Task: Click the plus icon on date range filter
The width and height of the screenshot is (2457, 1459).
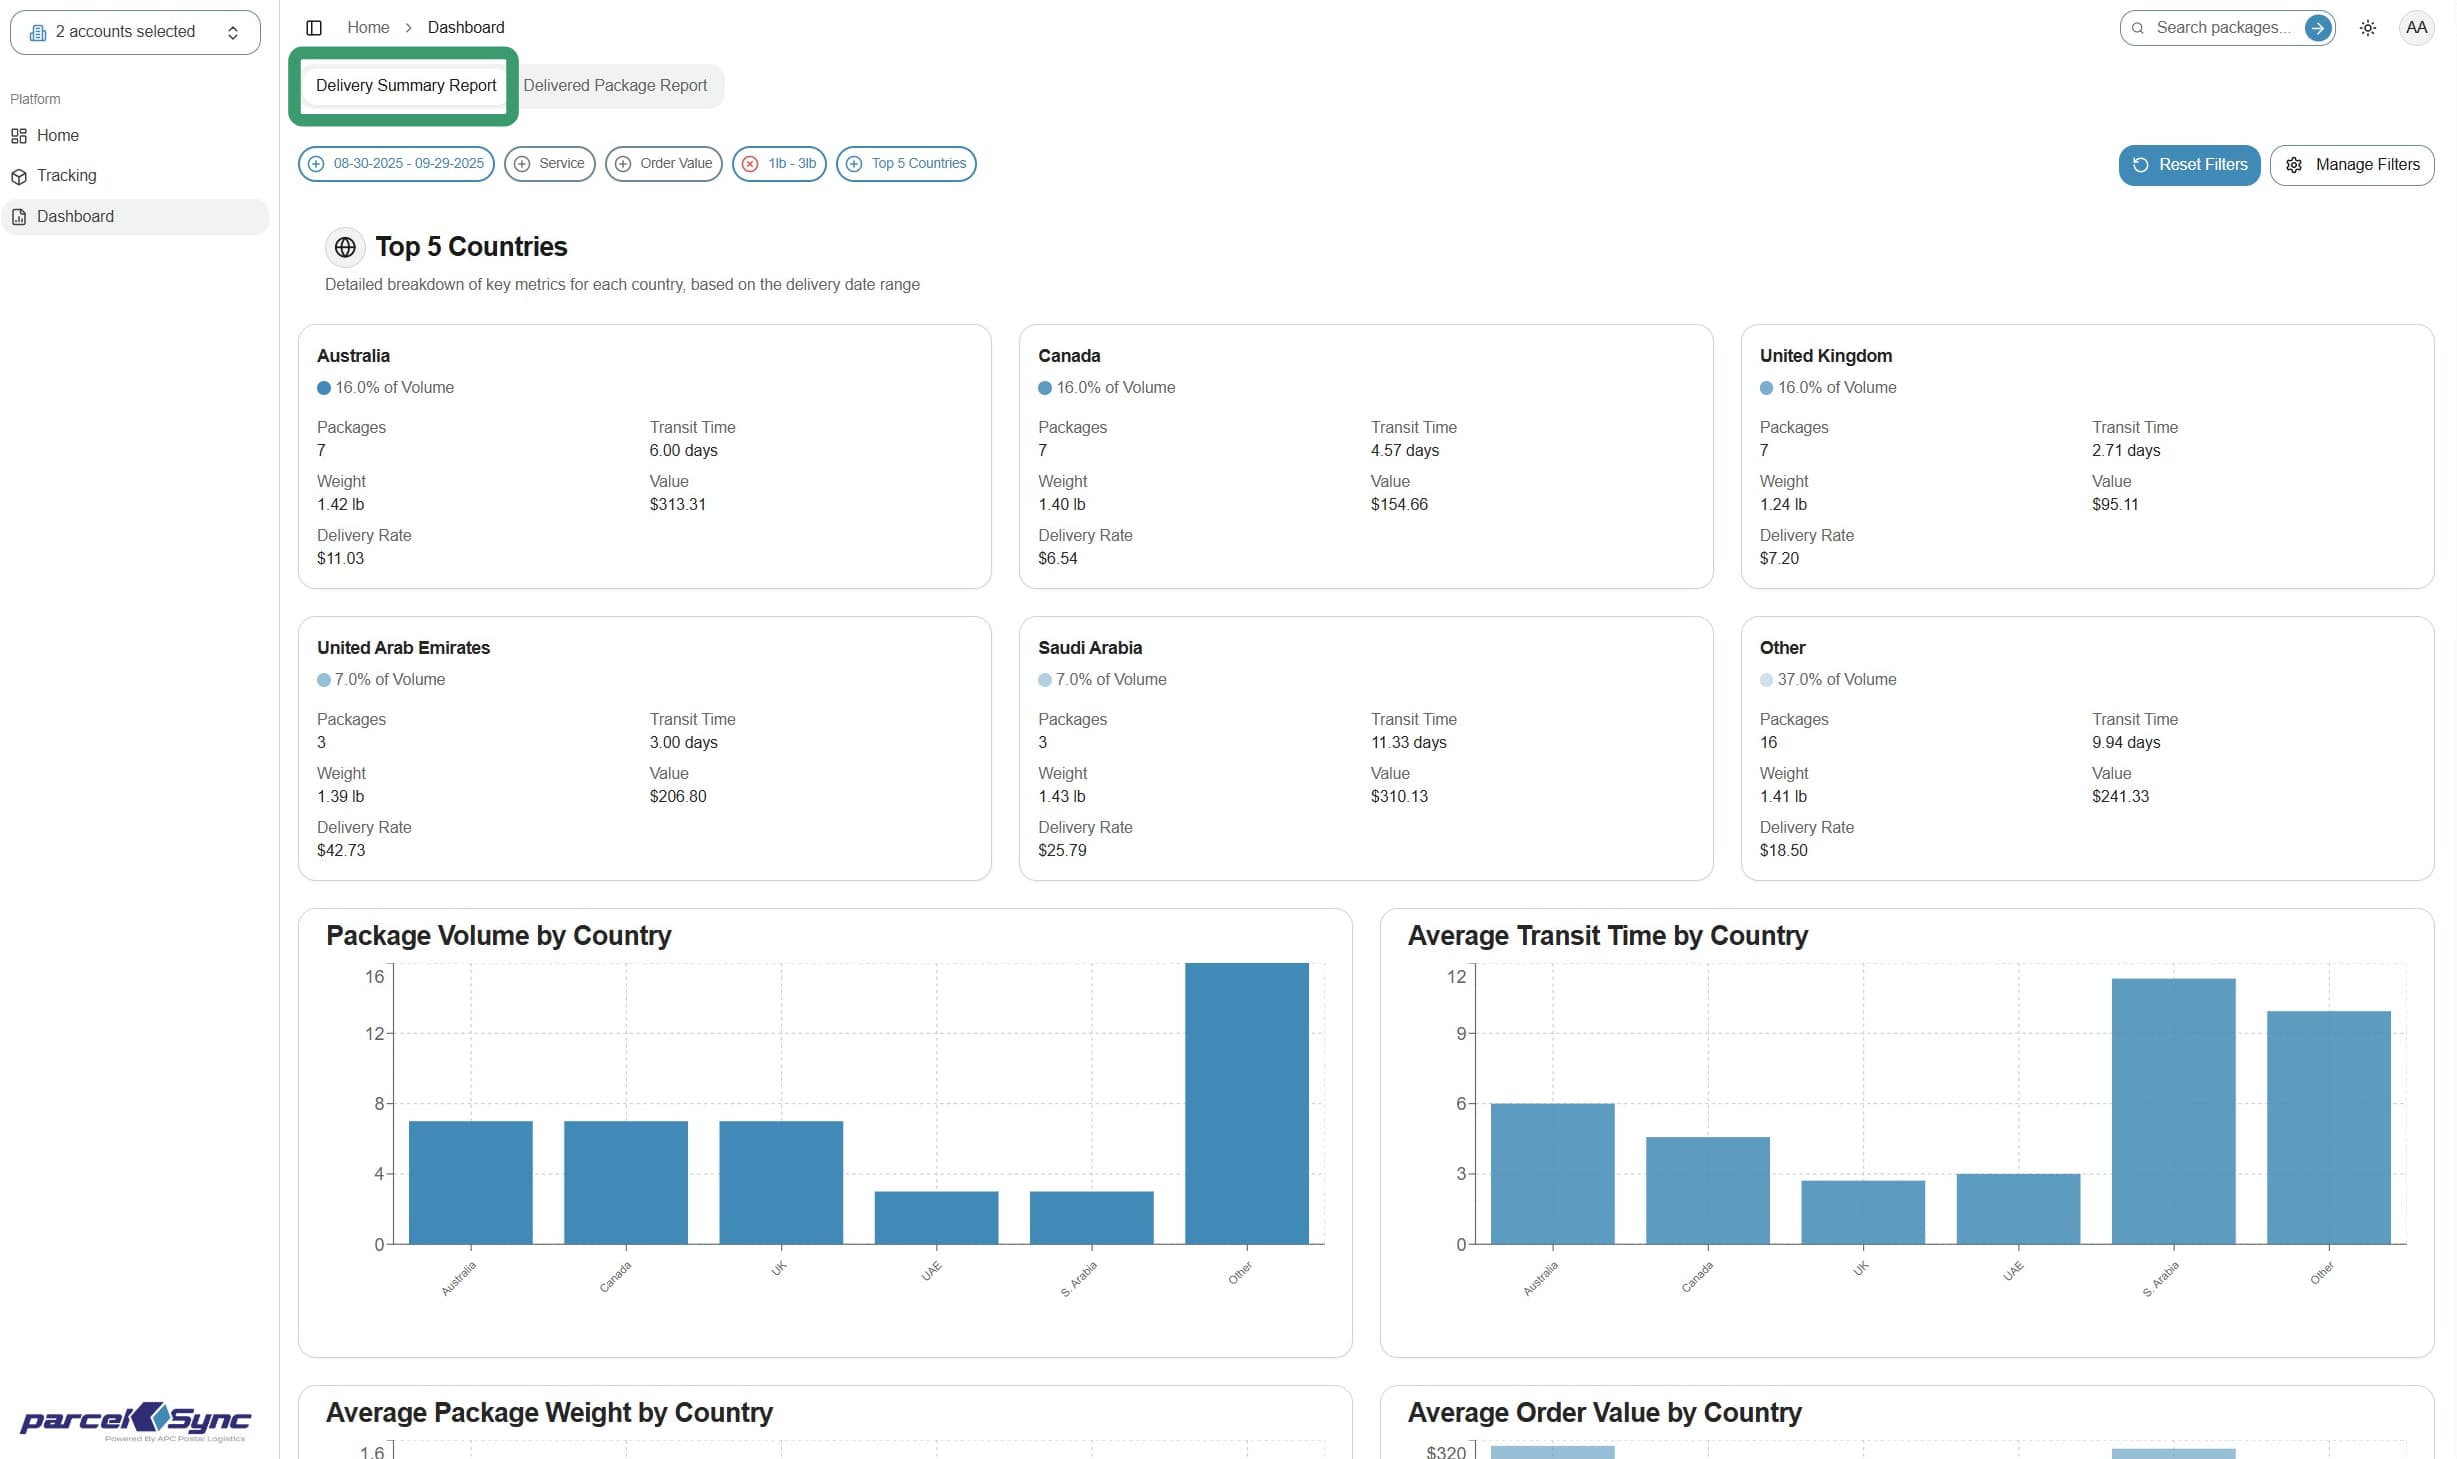Action: pyautogui.click(x=316, y=164)
